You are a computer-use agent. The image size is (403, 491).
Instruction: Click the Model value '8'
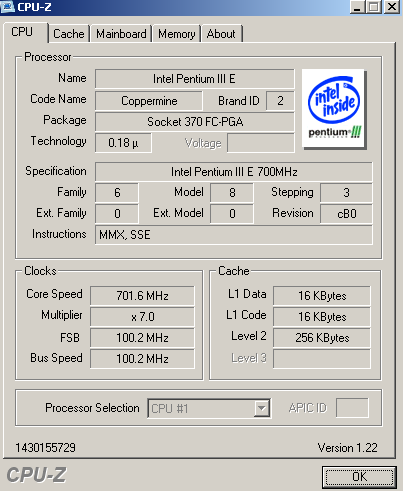point(232,192)
